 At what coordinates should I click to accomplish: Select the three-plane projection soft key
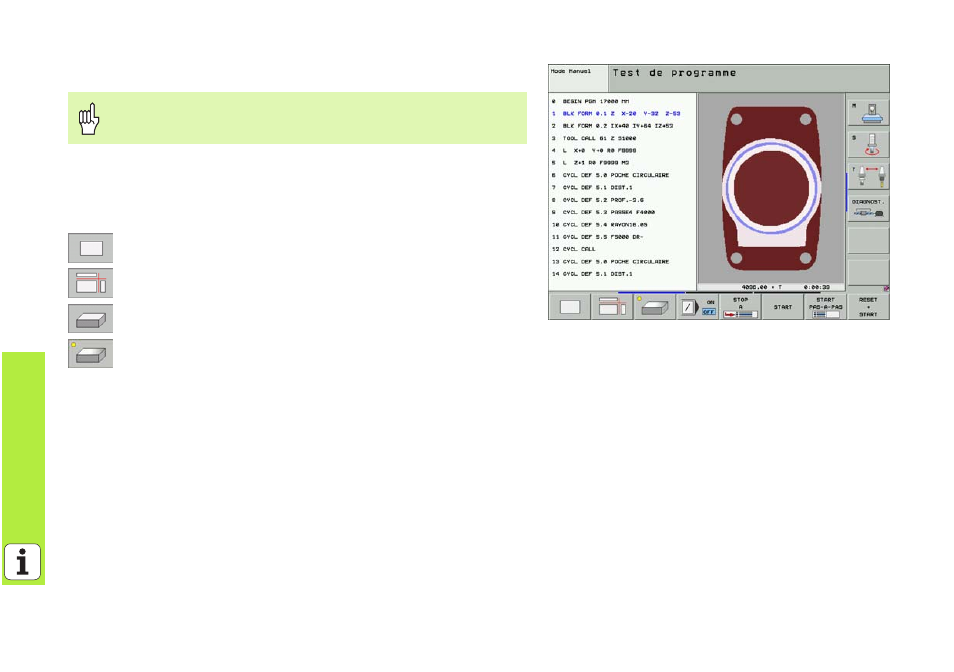click(x=612, y=307)
